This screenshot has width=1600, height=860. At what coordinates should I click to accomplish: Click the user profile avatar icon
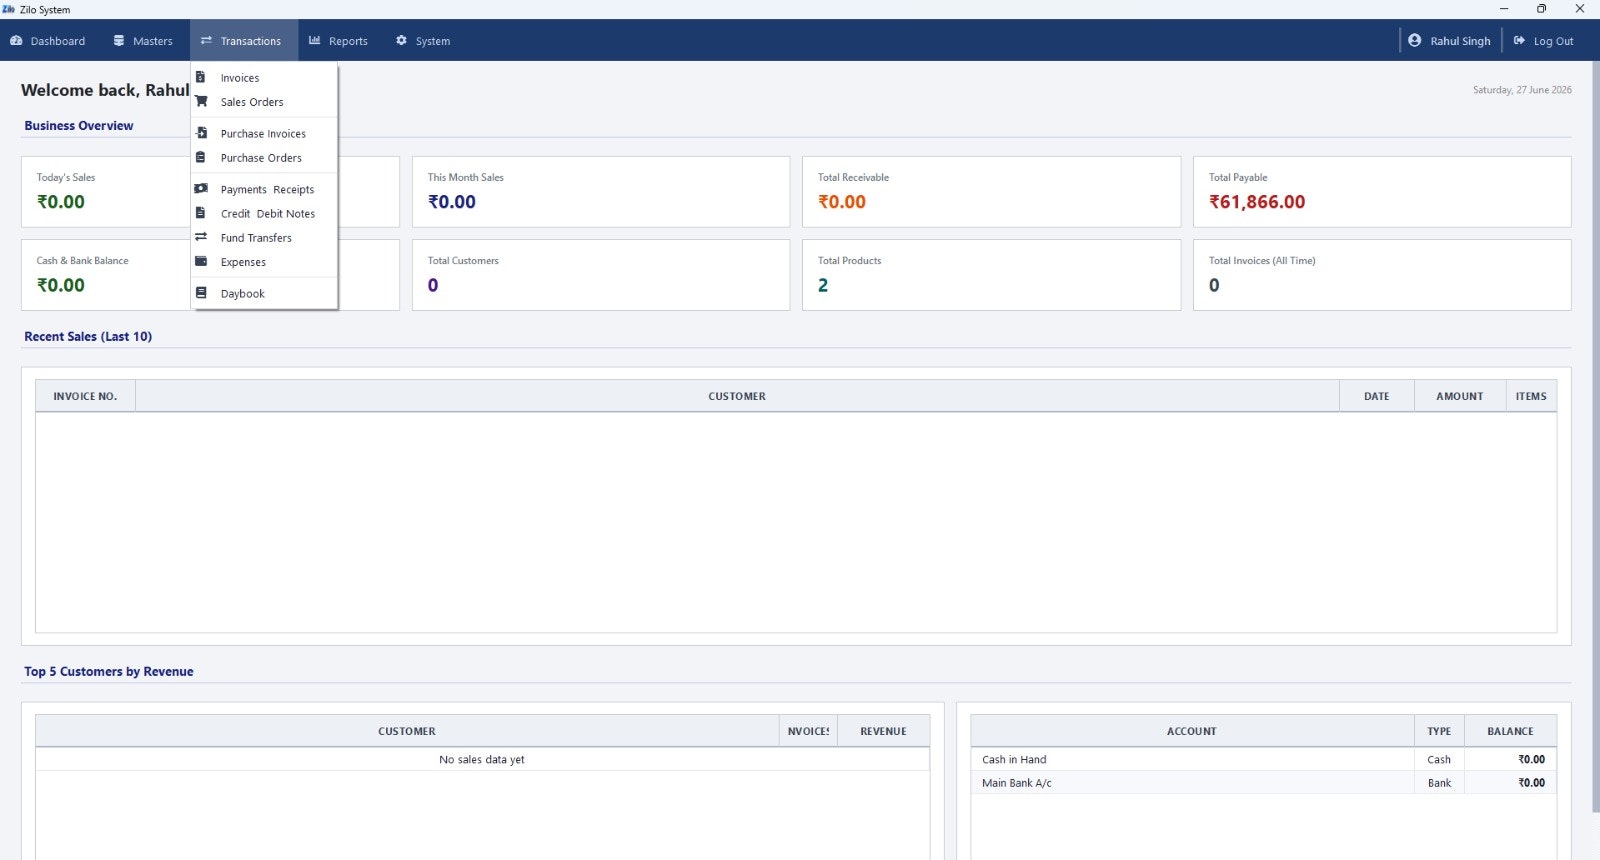pos(1414,40)
